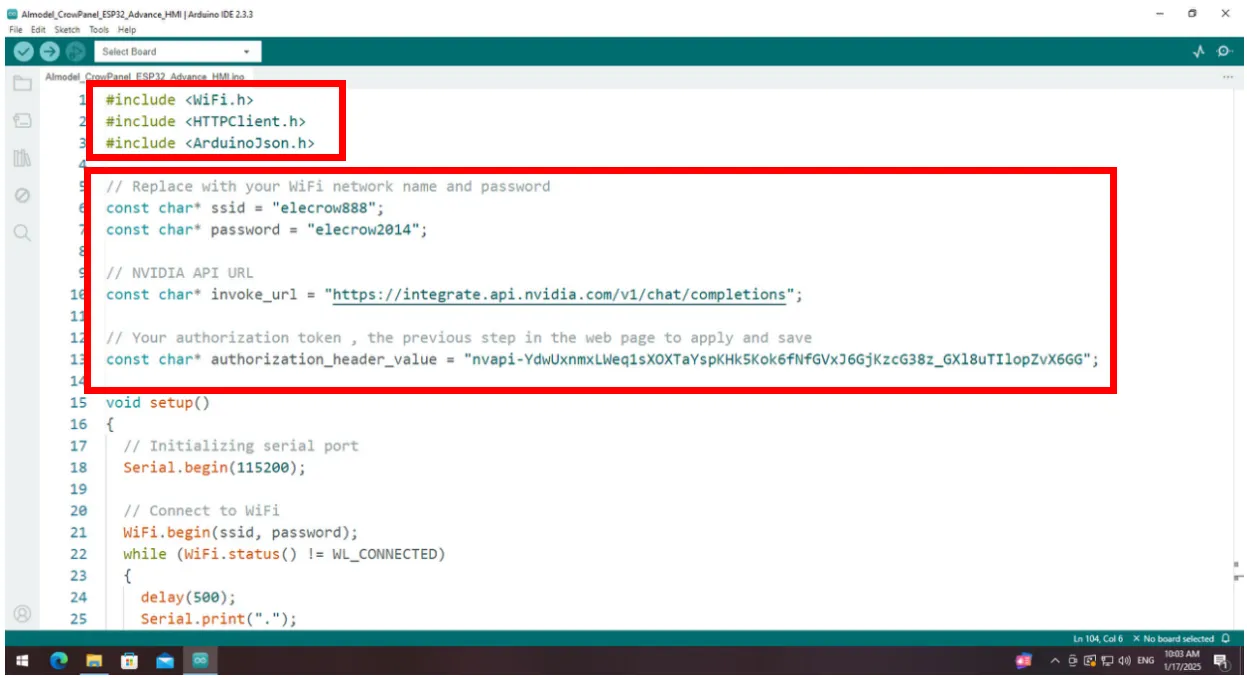This screenshot has width=1247, height=678.
Task: Open the Tools menu
Action: coord(98,30)
